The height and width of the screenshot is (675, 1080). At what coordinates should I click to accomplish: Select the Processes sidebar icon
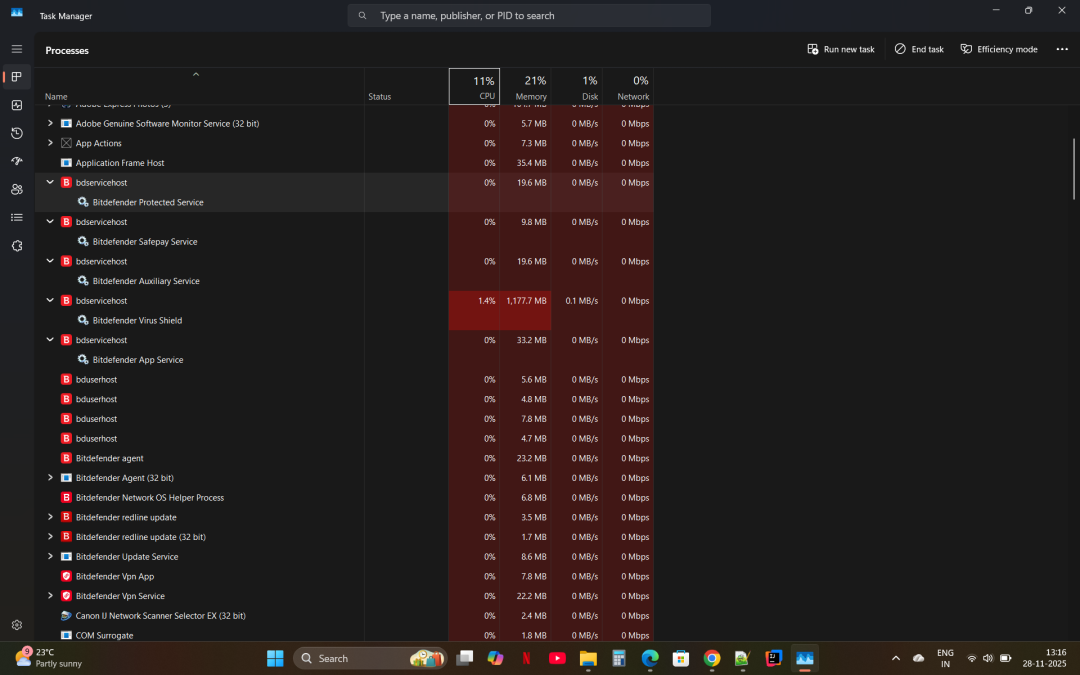click(17, 76)
